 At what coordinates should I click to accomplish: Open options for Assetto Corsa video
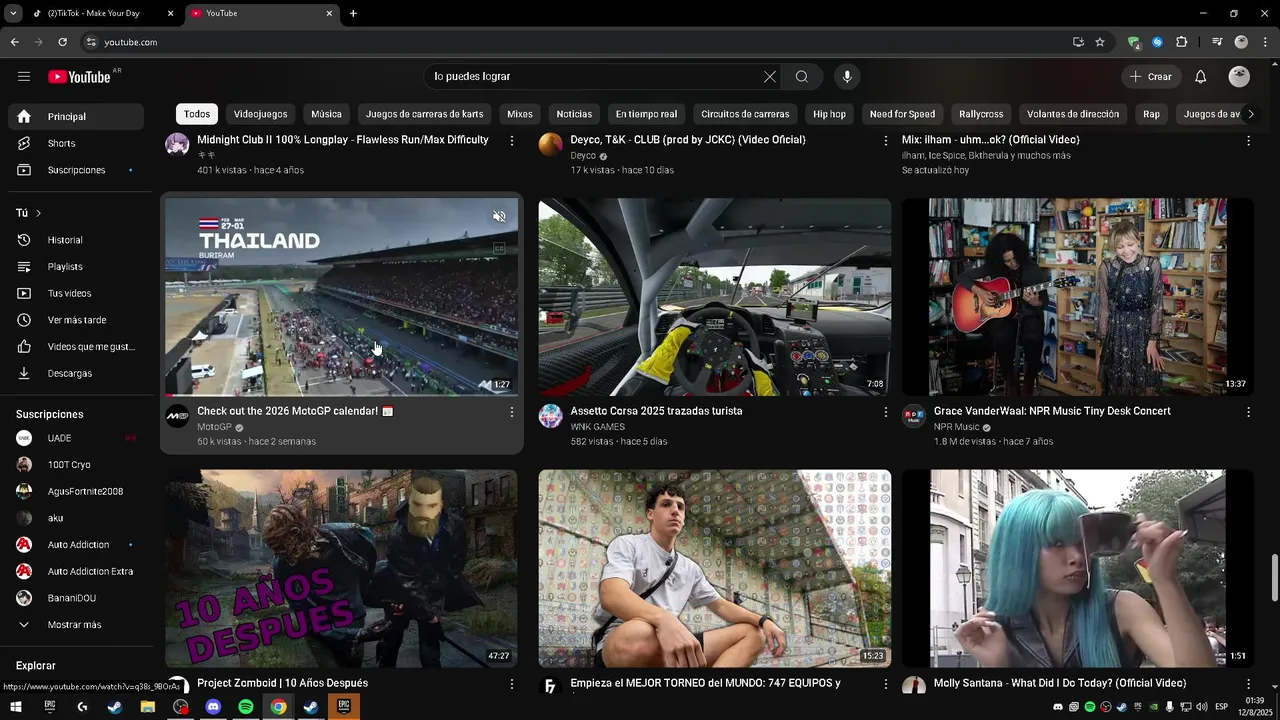(885, 412)
